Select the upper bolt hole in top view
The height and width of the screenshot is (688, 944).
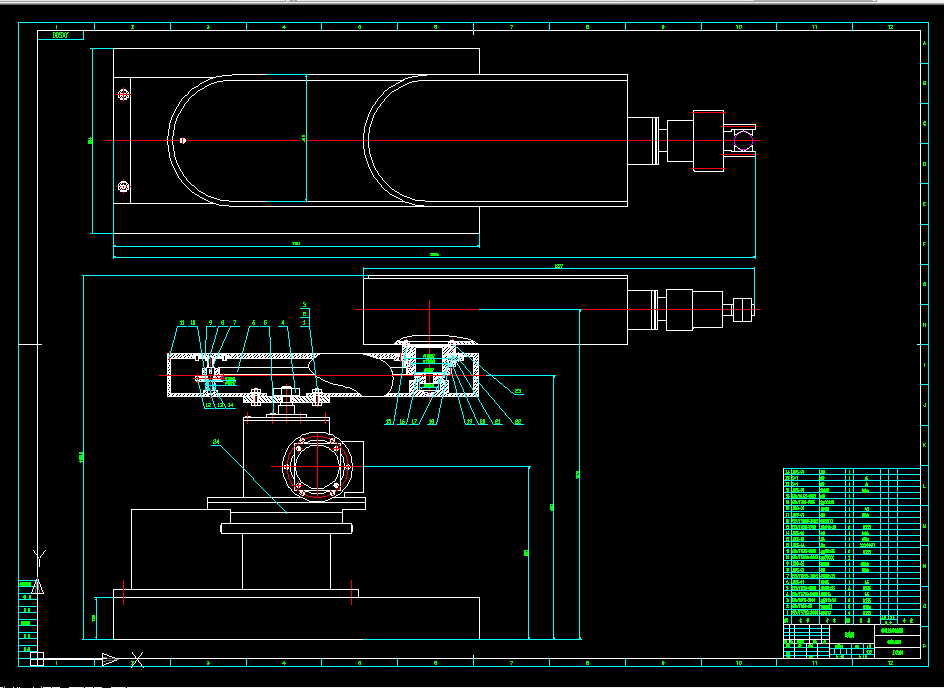pyautogui.click(x=123, y=95)
